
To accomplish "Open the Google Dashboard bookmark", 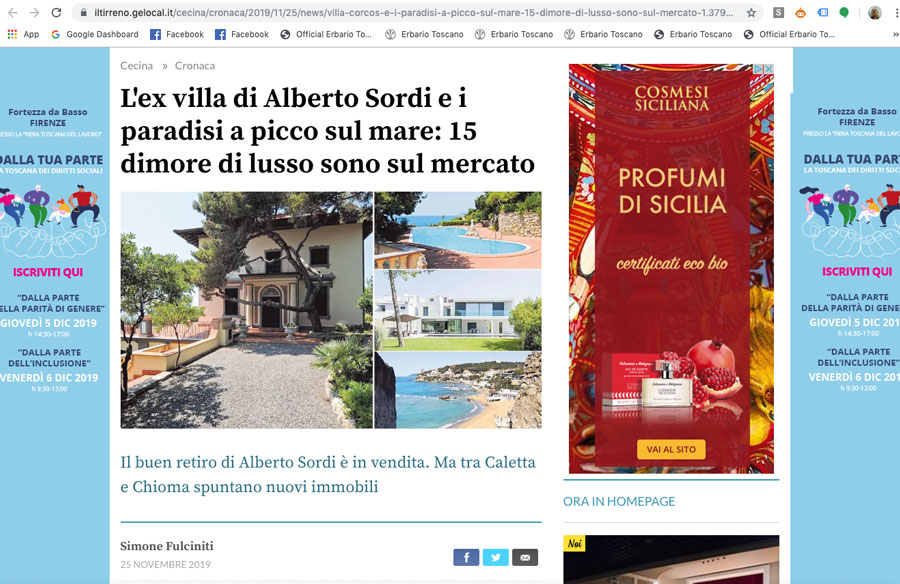I will 95,34.
